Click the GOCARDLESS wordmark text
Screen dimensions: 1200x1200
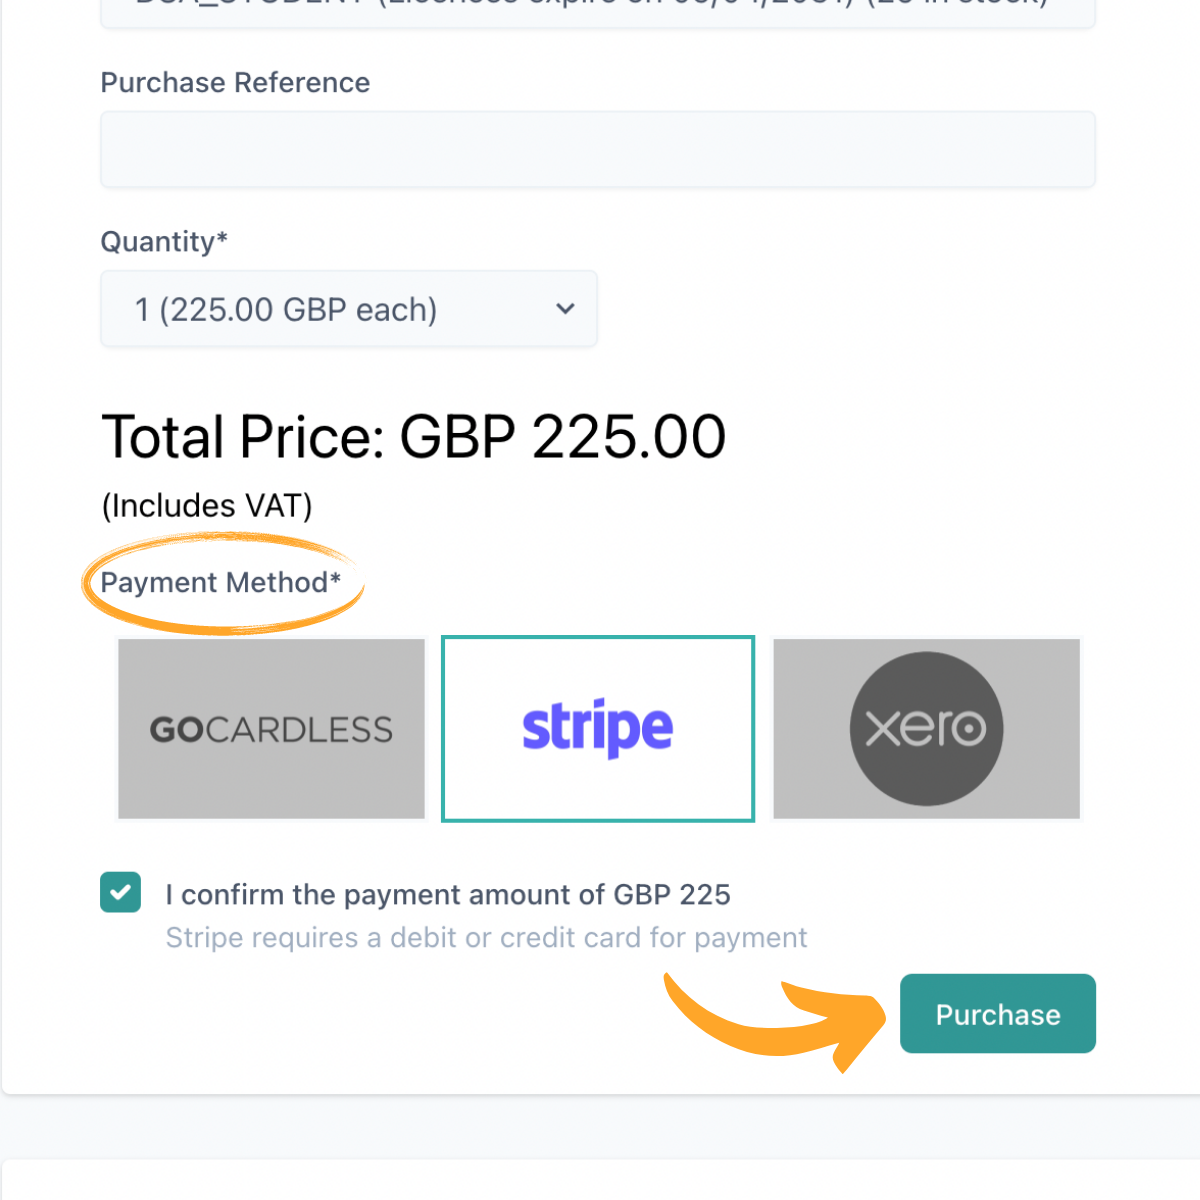(x=271, y=729)
